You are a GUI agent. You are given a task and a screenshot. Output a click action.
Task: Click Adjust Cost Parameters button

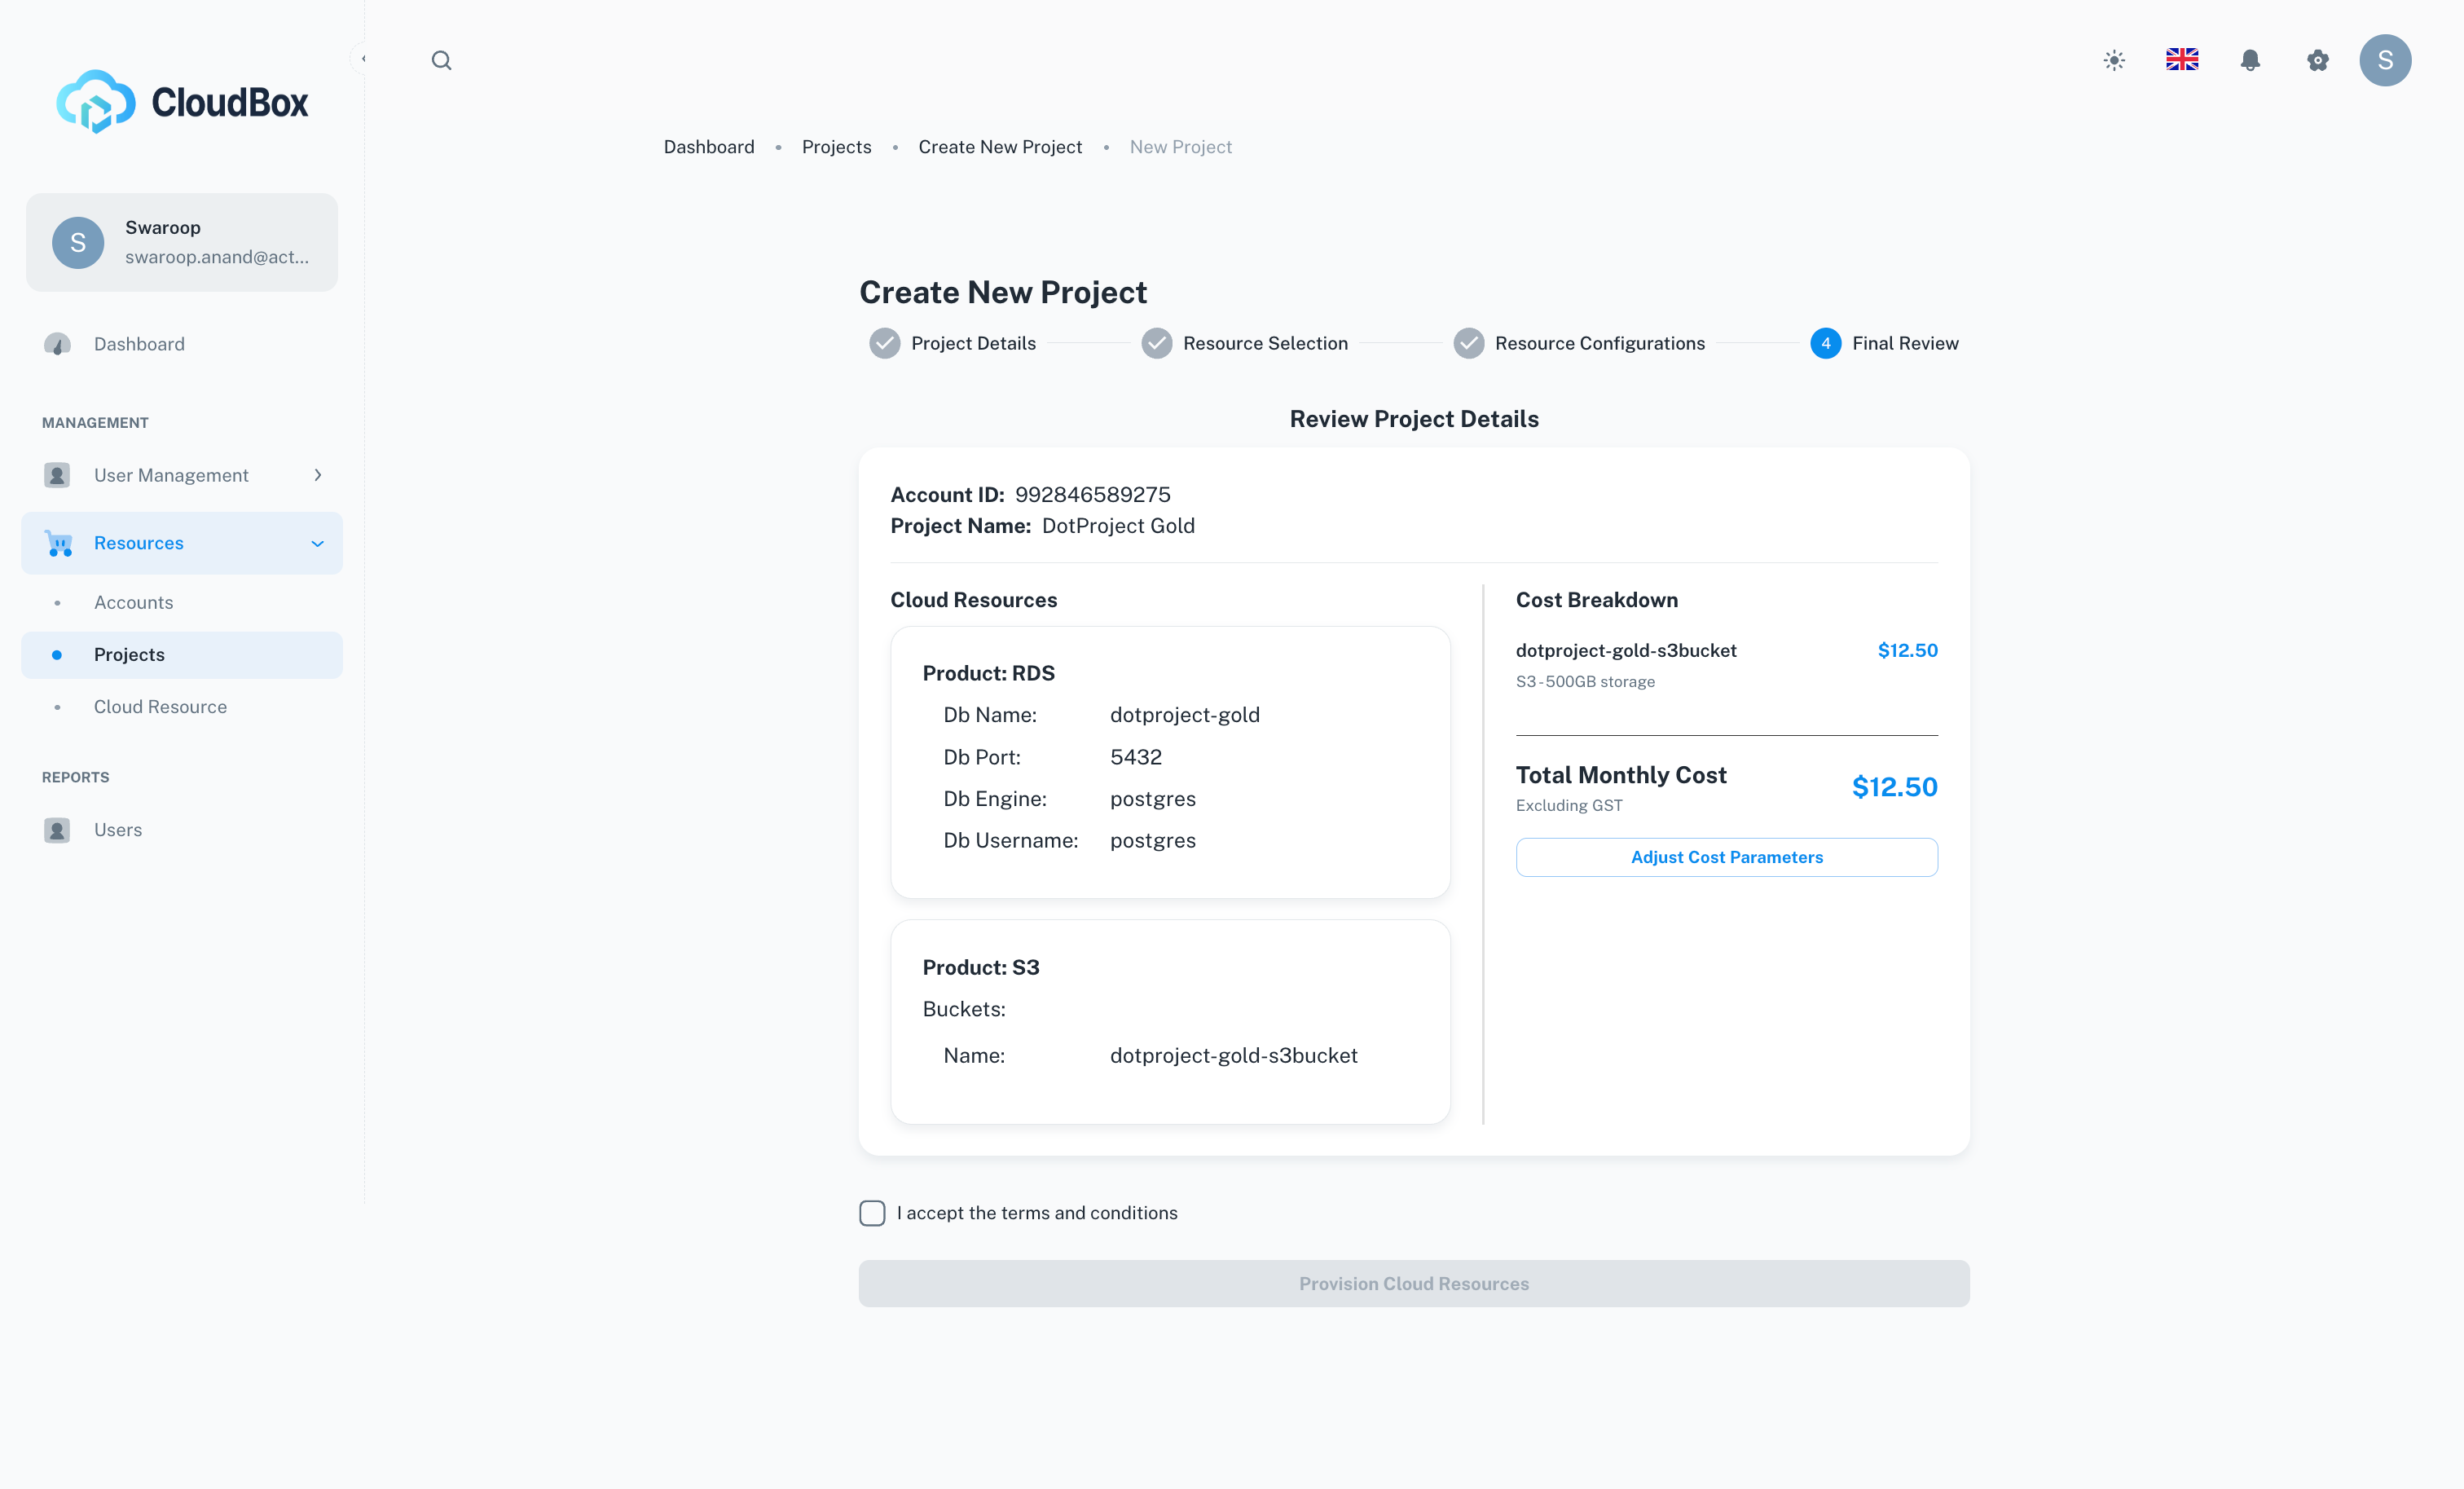tap(1726, 857)
